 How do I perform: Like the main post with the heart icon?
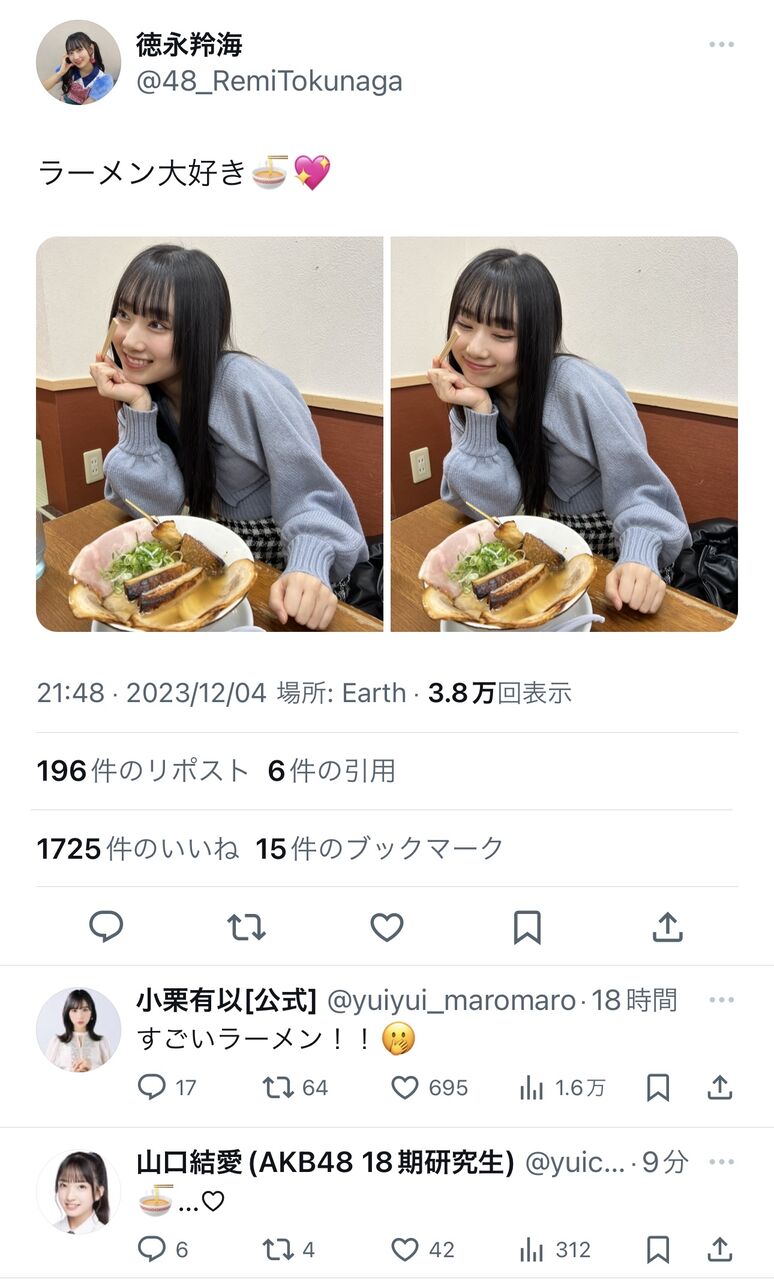tap(387, 927)
